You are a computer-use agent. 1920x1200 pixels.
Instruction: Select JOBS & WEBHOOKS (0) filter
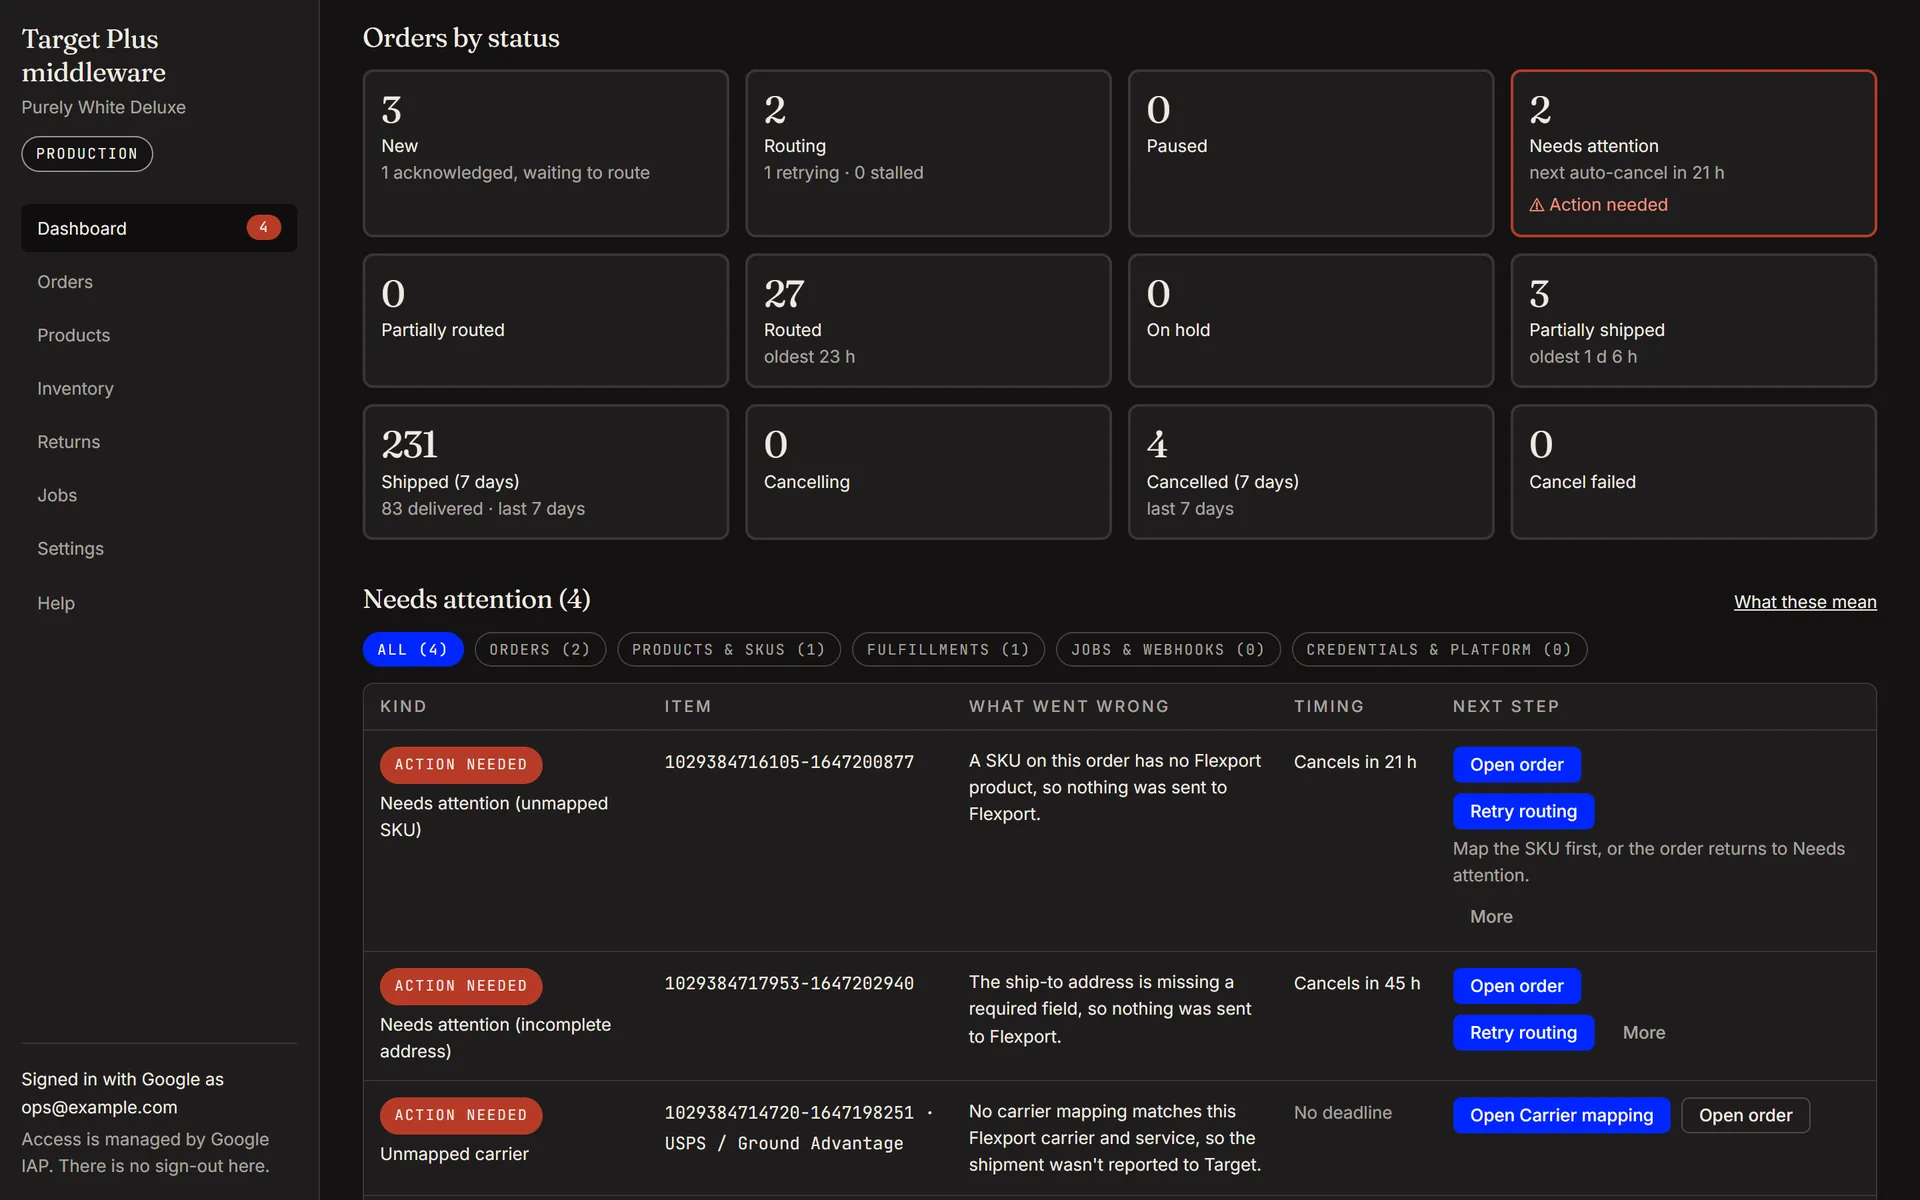1168,649
